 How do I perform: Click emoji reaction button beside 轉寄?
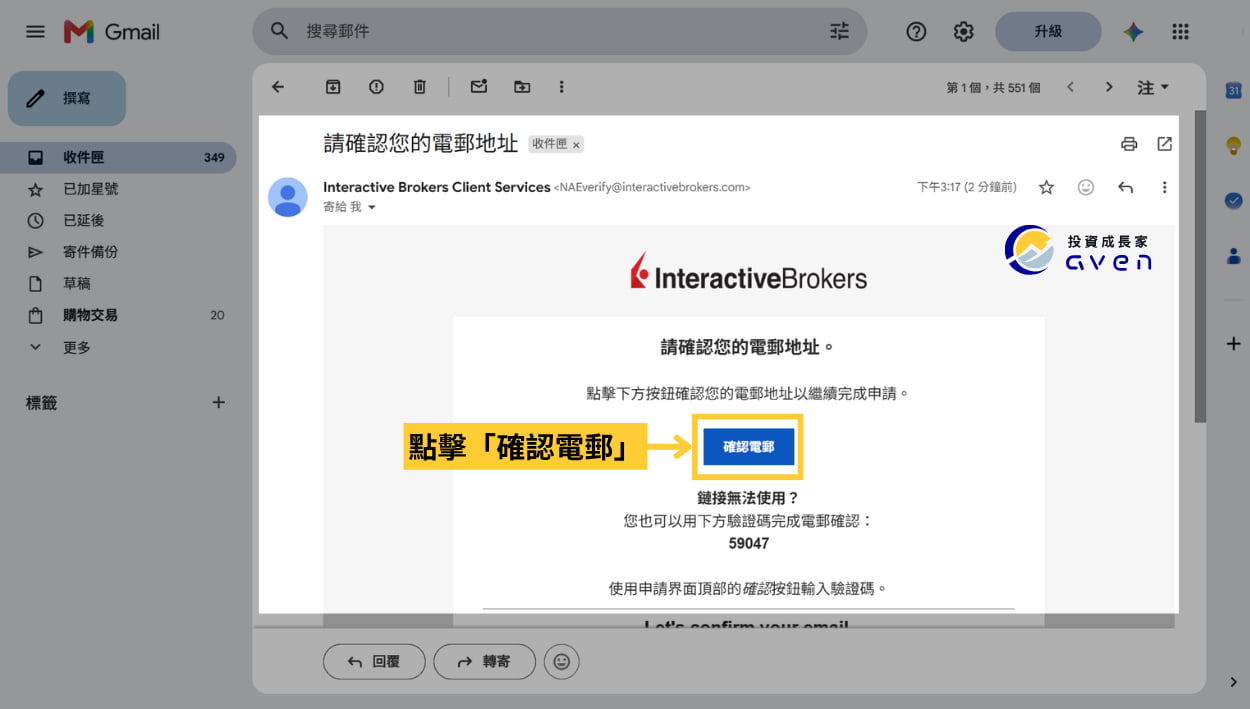pyautogui.click(x=562, y=661)
